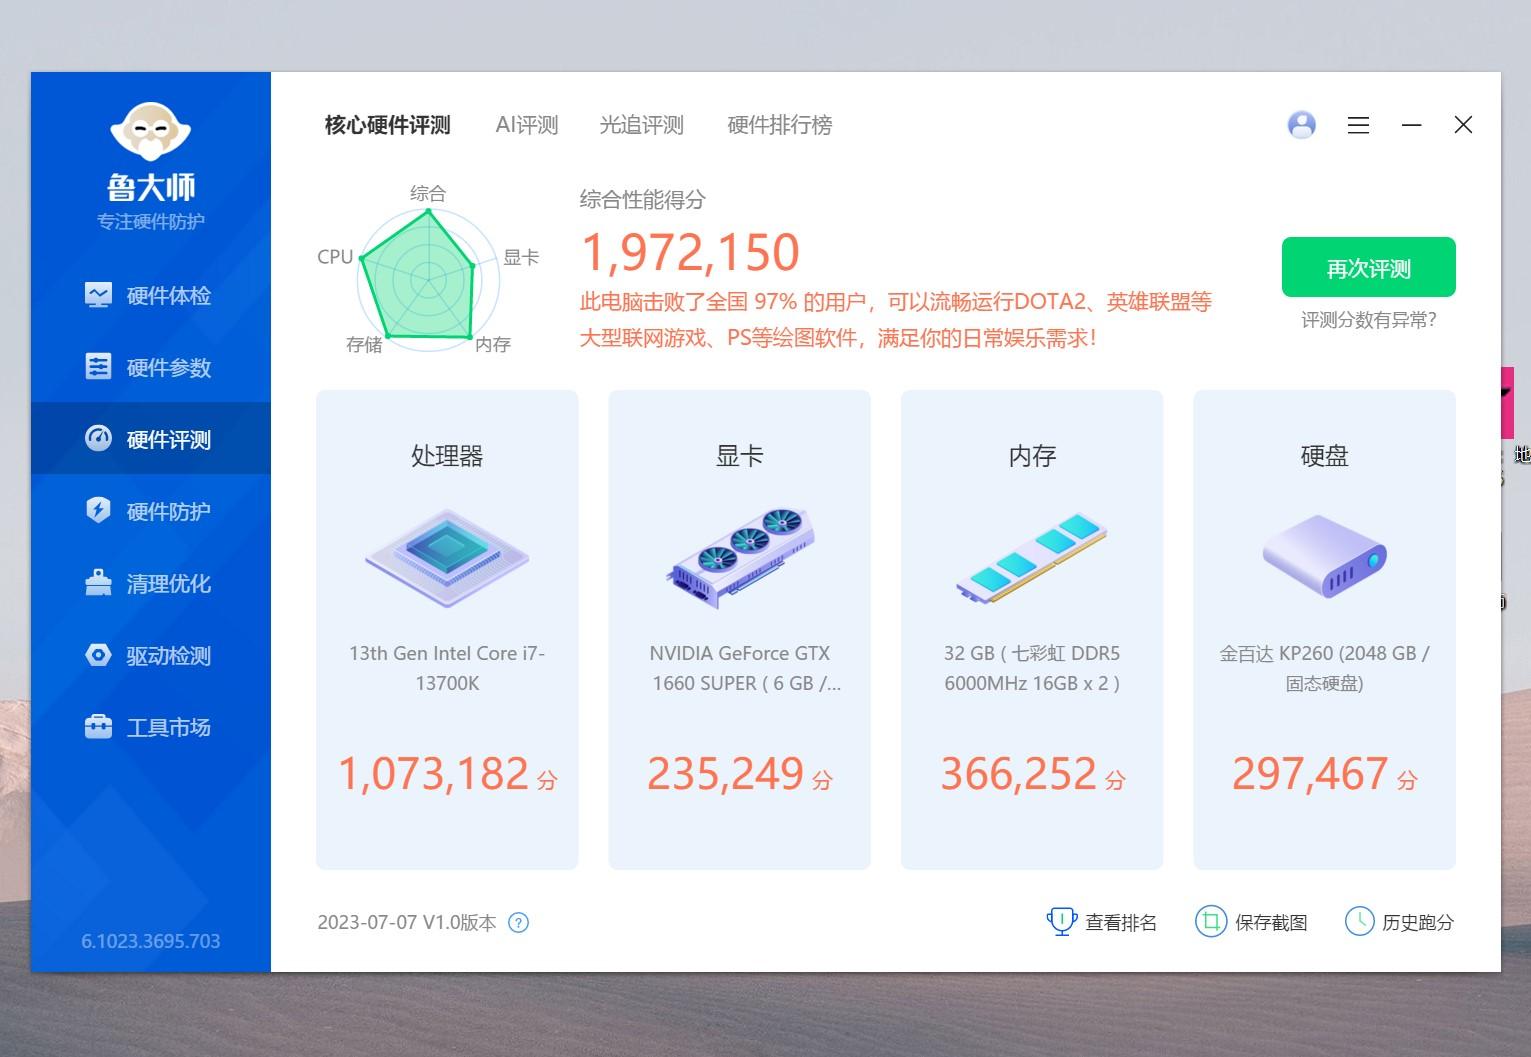Close the 鲁大师 window

tap(1463, 125)
